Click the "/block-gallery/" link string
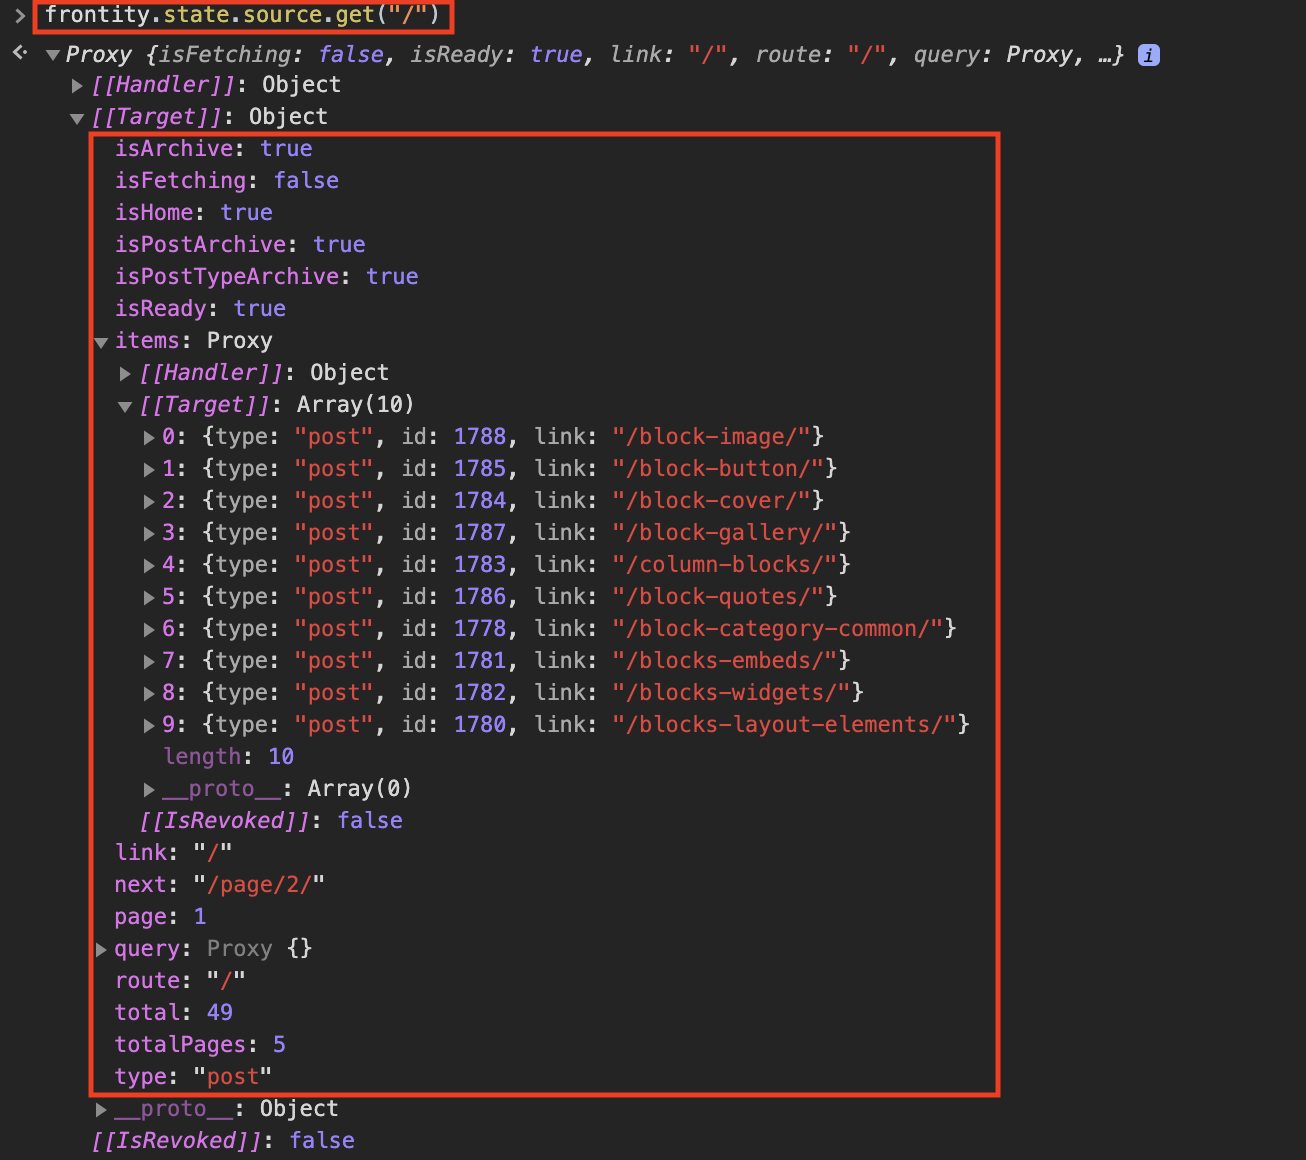Image resolution: width=1306 pixels, height=1160 pixels. (x=725, y=532)
